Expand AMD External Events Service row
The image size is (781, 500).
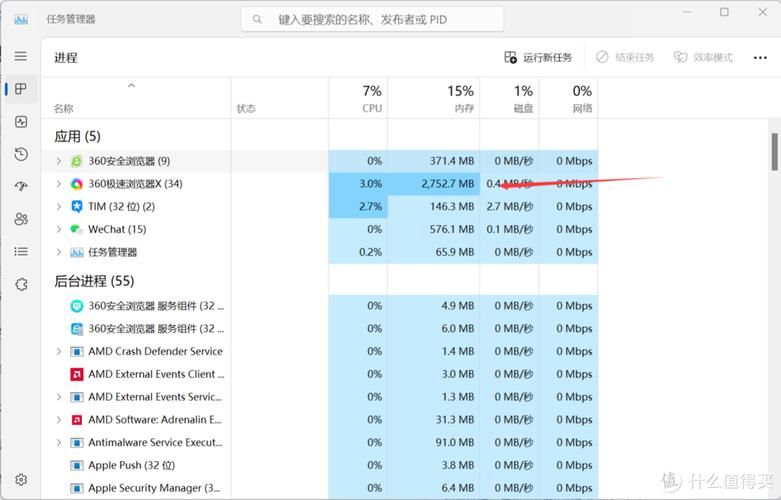pyautogui.click(x=59, y=397)
